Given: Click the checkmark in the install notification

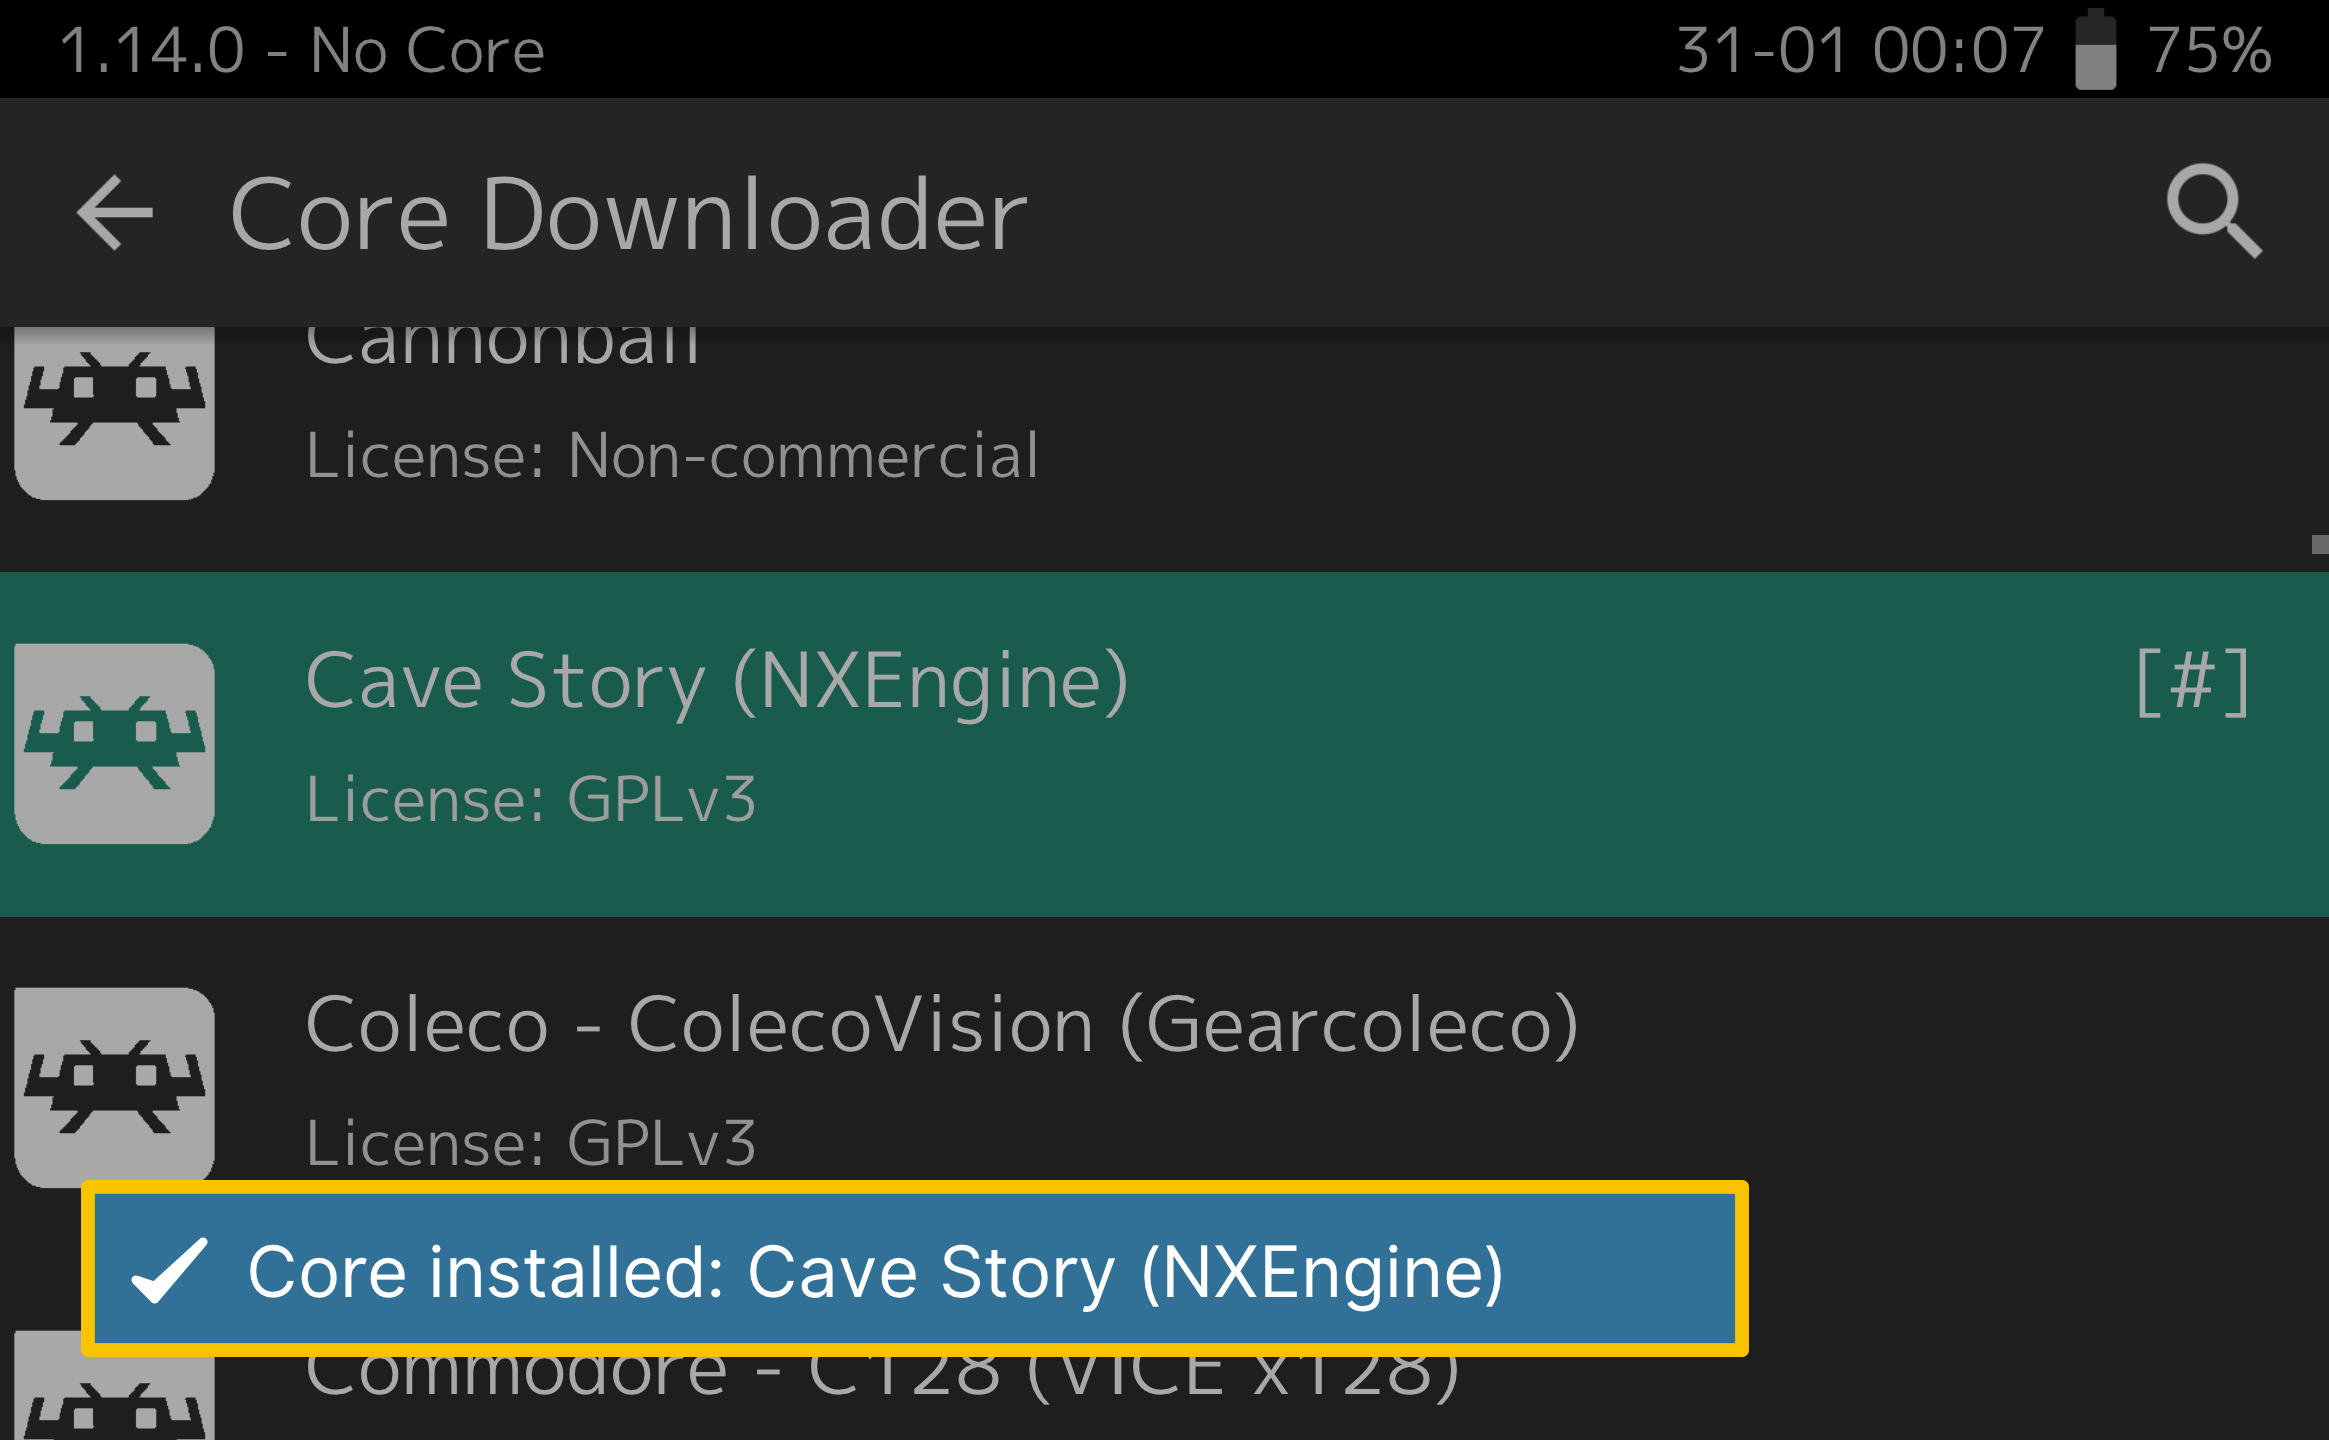Looking at the screenshot, I should pyautogui.click(x=170, y=1271).
